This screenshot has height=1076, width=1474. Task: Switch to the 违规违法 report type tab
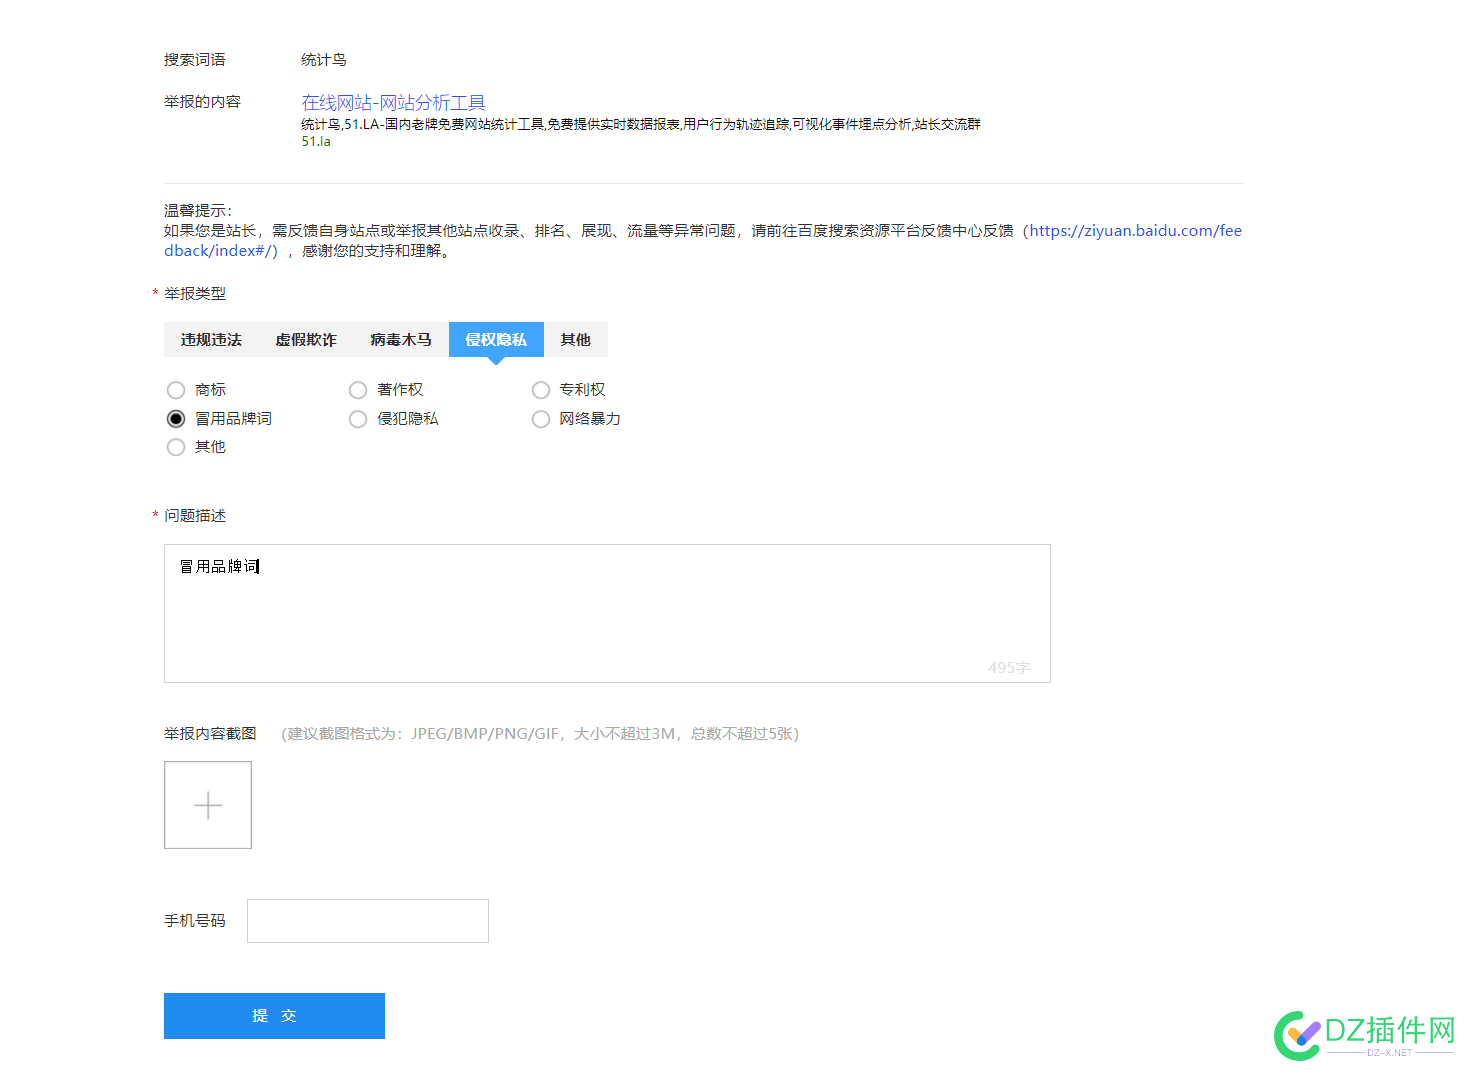tap(211, 340)
